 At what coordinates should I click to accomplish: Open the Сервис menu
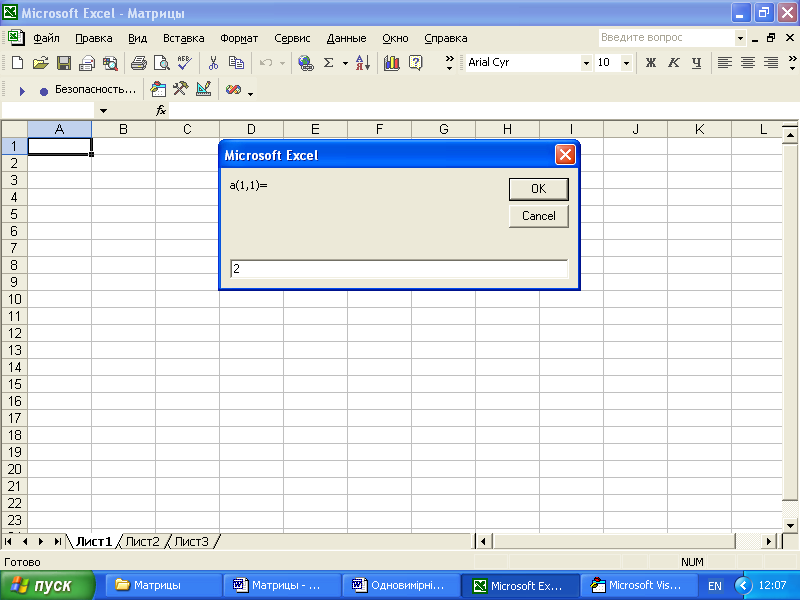[x=292, y=38]
